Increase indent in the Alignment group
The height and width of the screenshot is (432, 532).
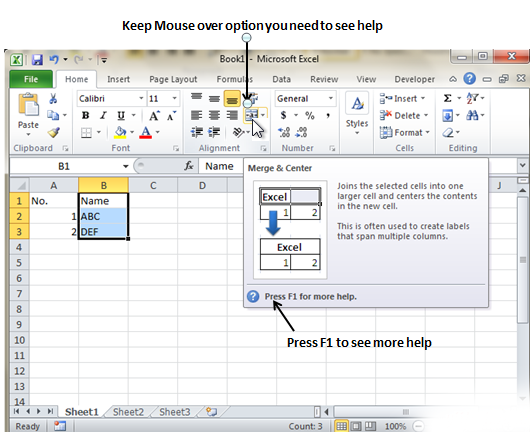point(214,132)
